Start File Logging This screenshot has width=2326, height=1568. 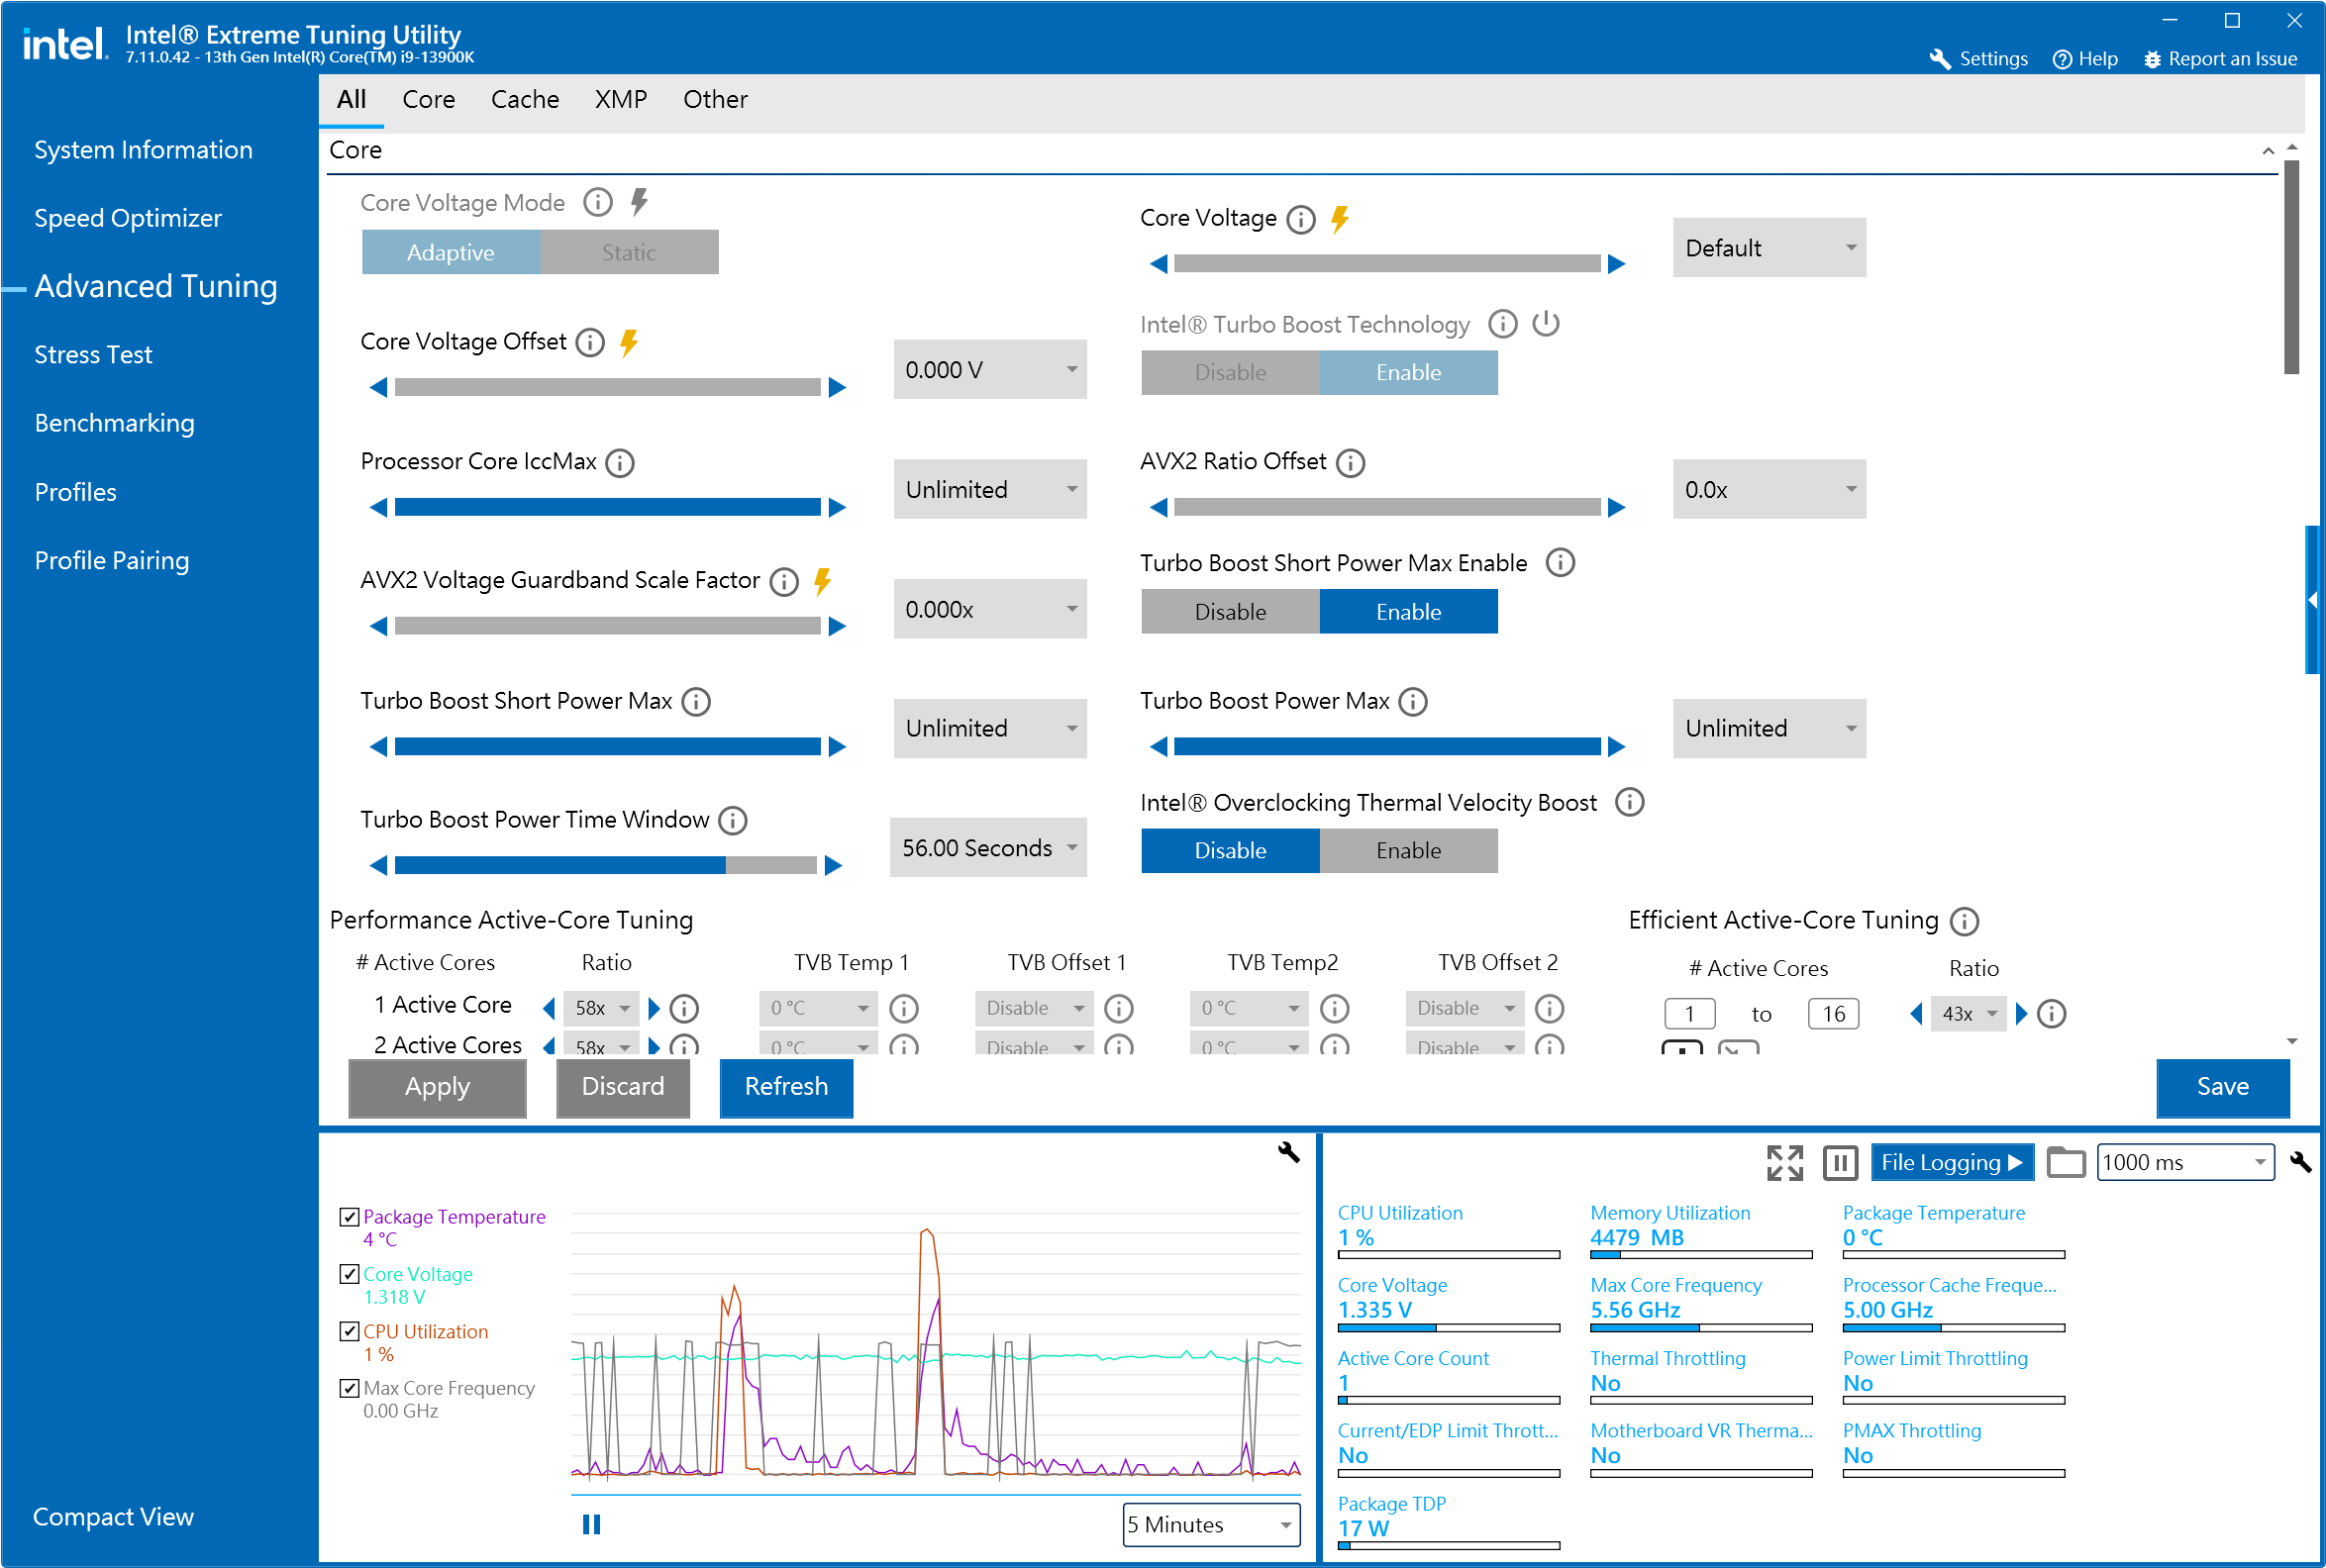pos(1951,1163)
